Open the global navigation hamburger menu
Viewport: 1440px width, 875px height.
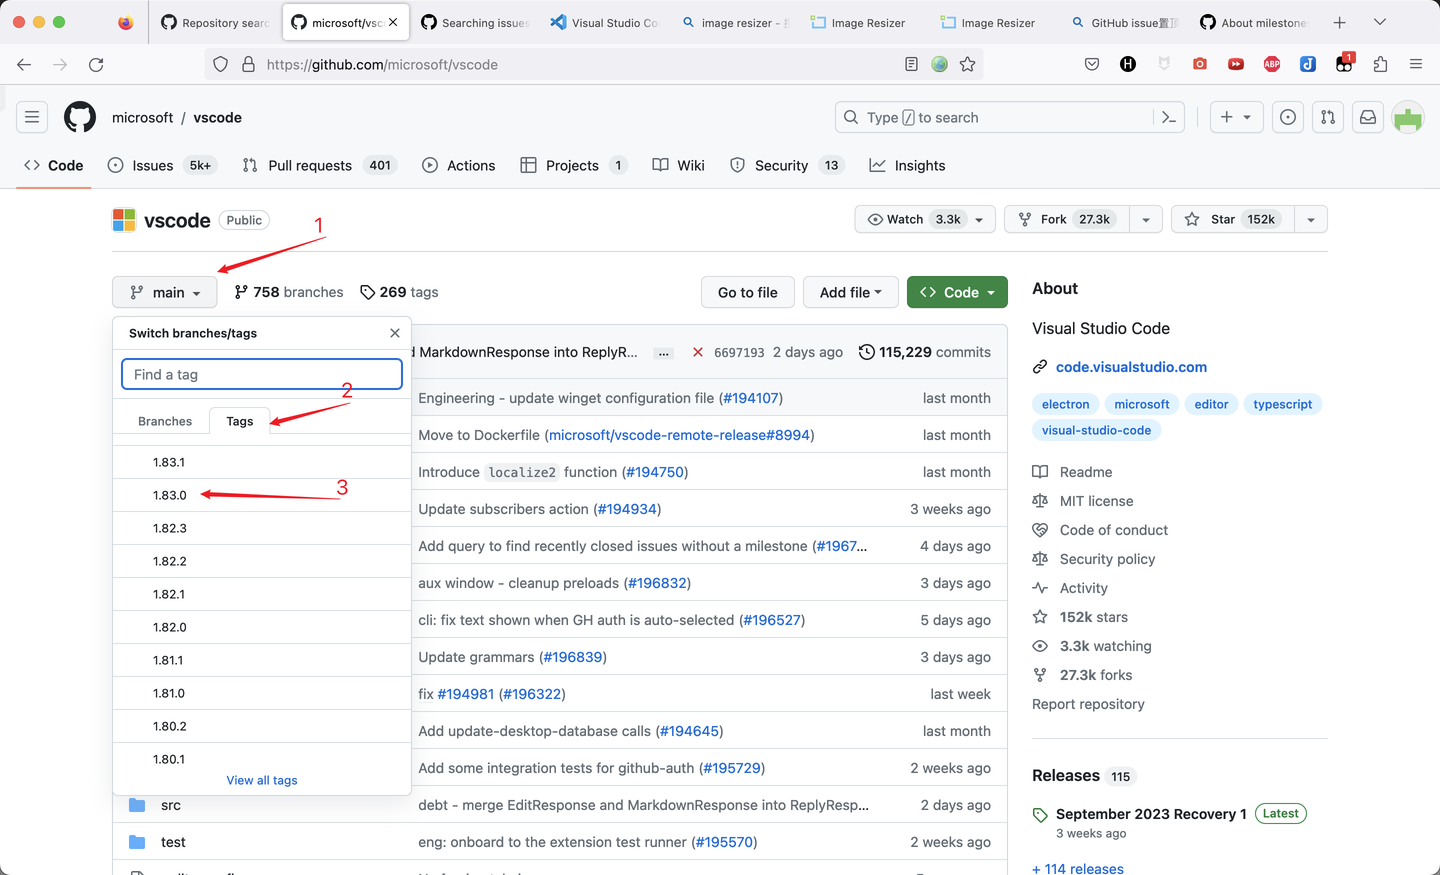coord(32,117)
